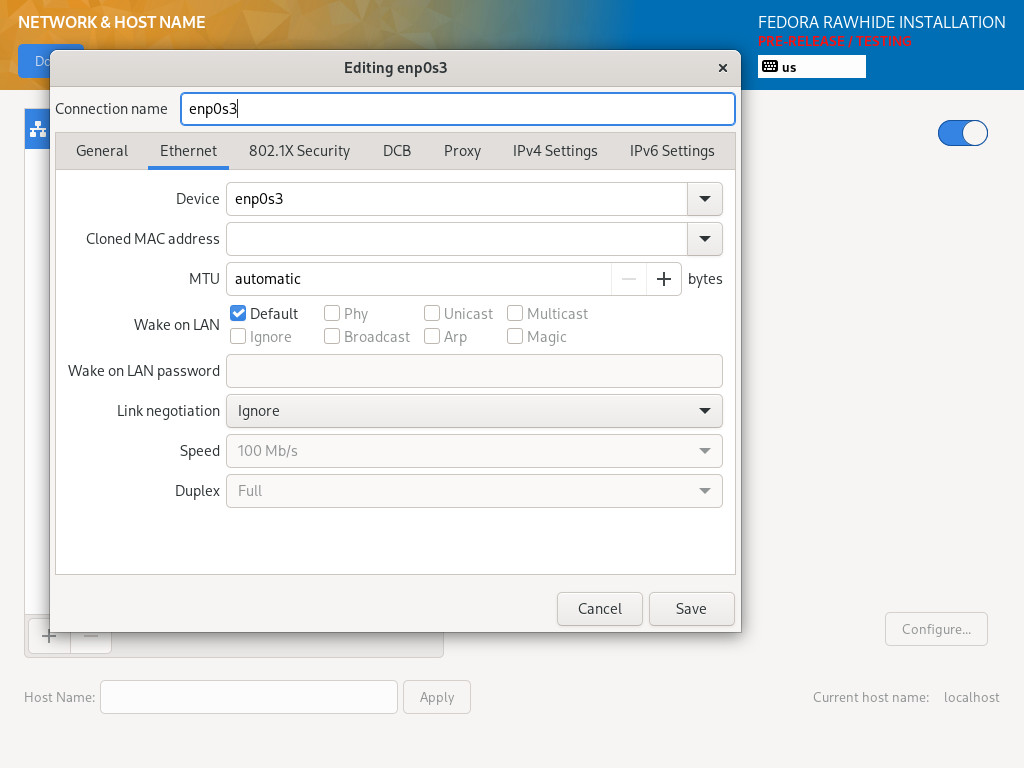Apply the host name
The image size is (1024, 768).
pyautogui.click(x=437, y=697)
